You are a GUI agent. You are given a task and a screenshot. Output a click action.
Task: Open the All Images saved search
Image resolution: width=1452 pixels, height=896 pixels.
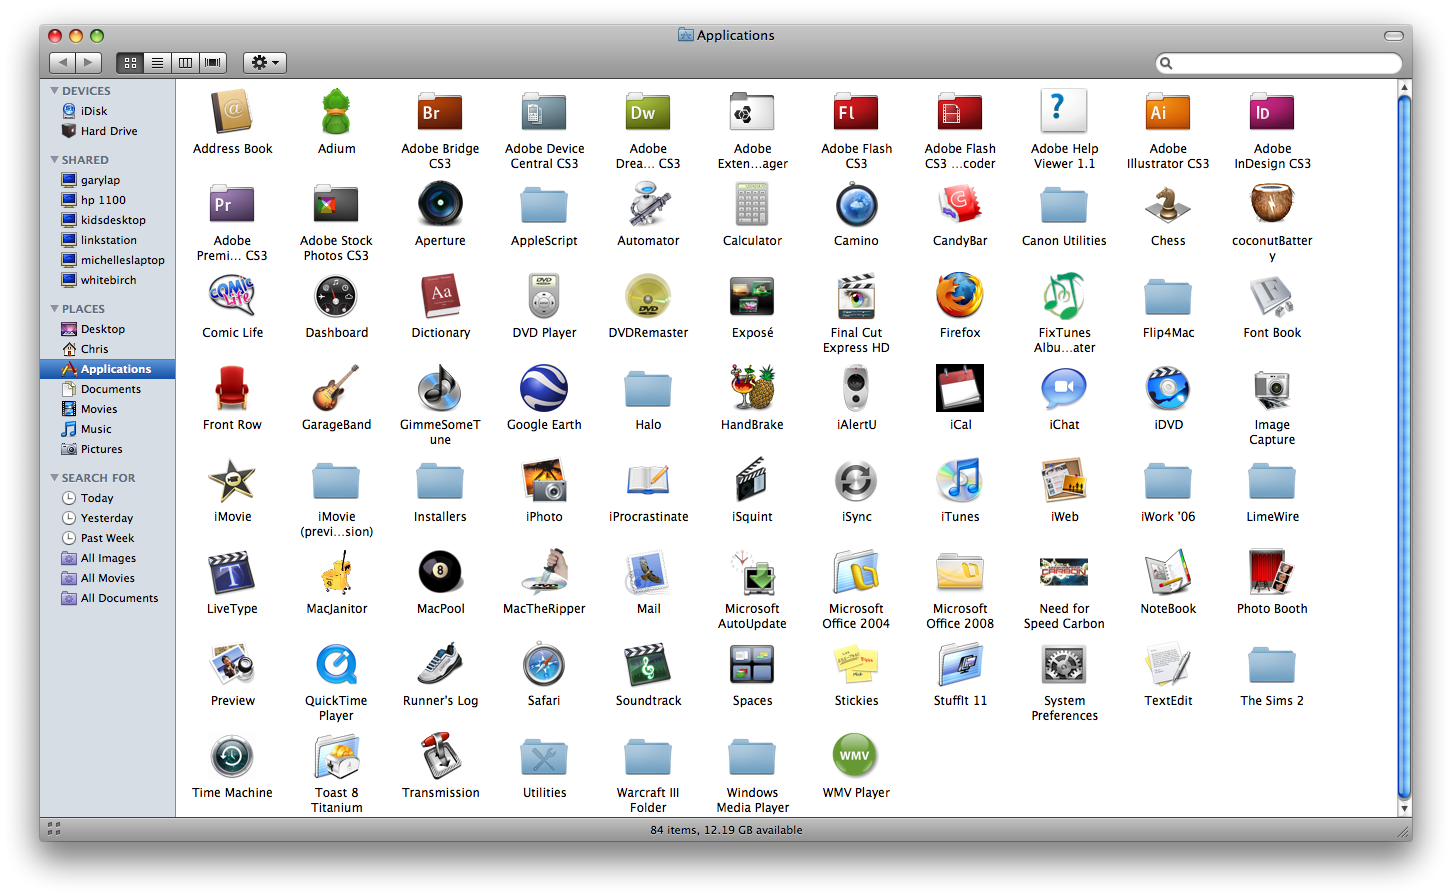coord(108,558)
